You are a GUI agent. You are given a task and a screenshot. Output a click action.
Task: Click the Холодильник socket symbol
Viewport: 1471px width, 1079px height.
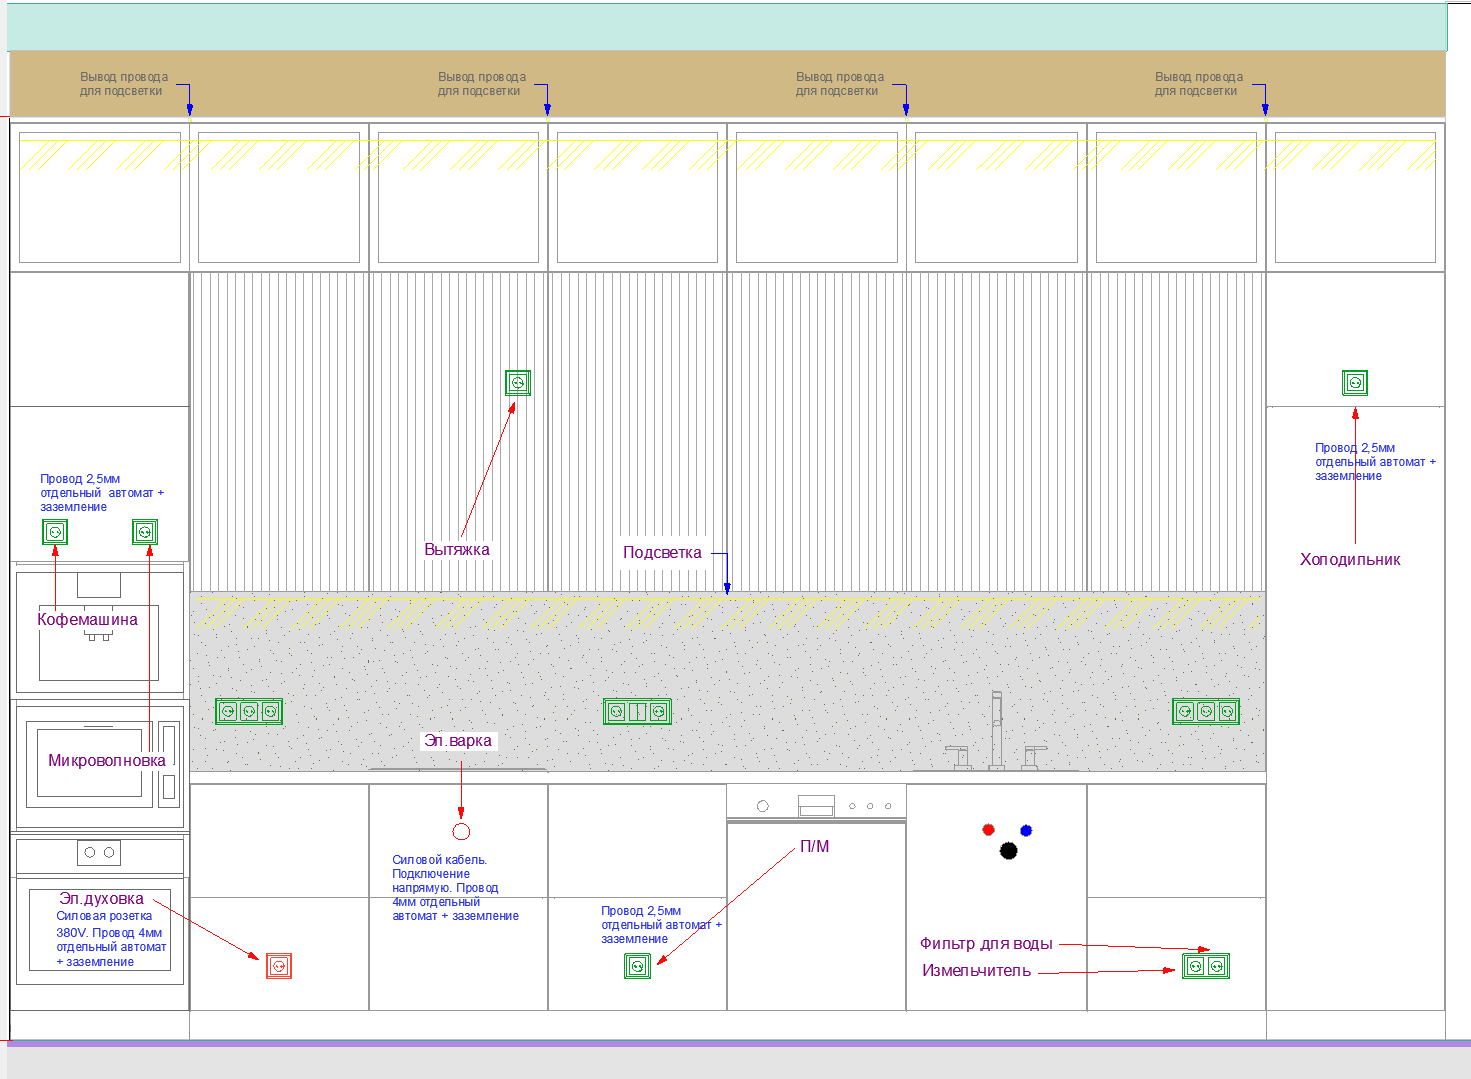pos(1355,383)
